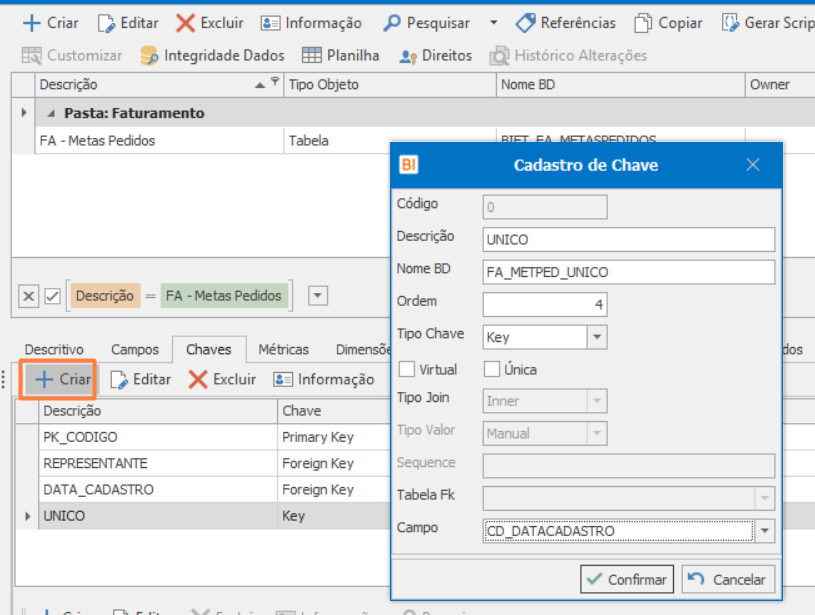
Task: Open the Tabela Fk dropdown
Action: point(765,498)
